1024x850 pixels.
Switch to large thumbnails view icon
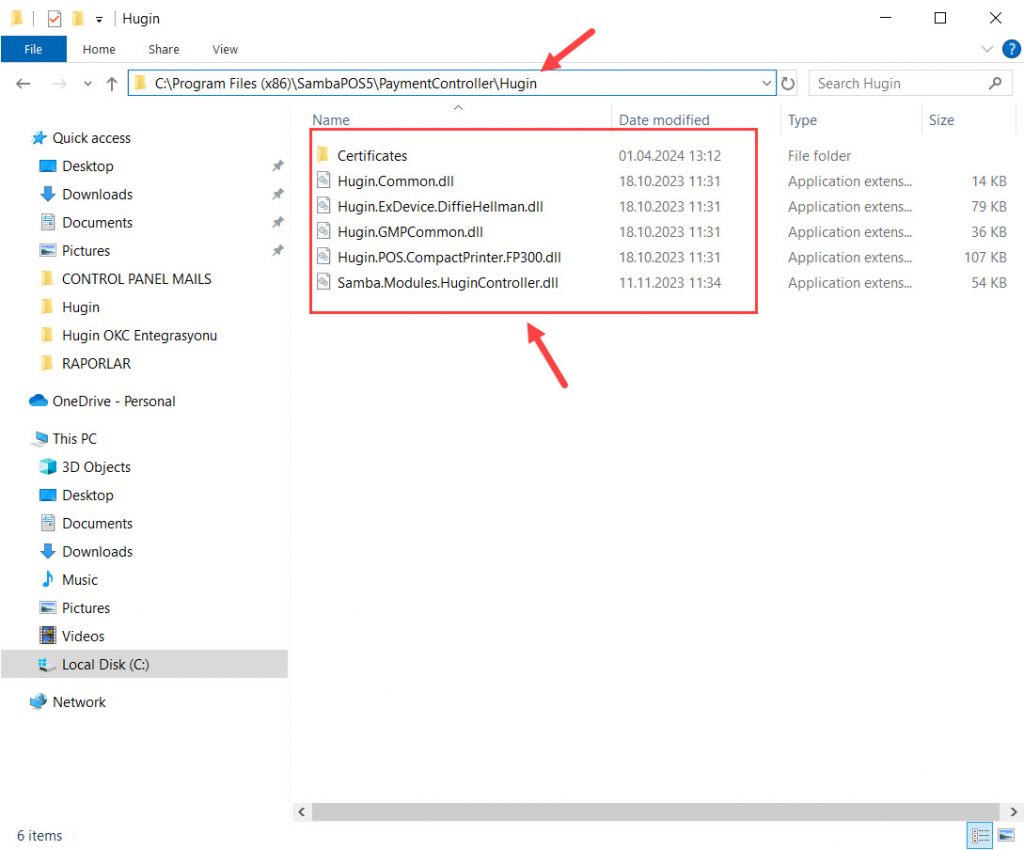pos(1006,836)
